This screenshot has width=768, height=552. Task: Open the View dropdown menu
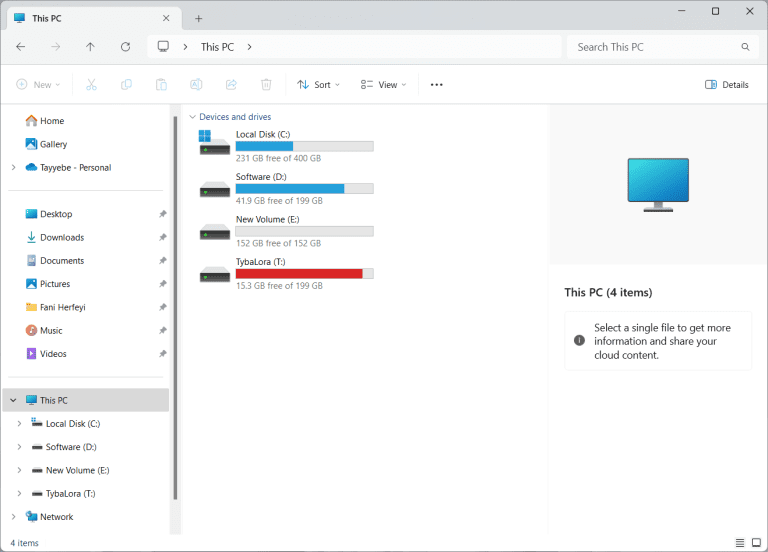click(x=384, y=85)
